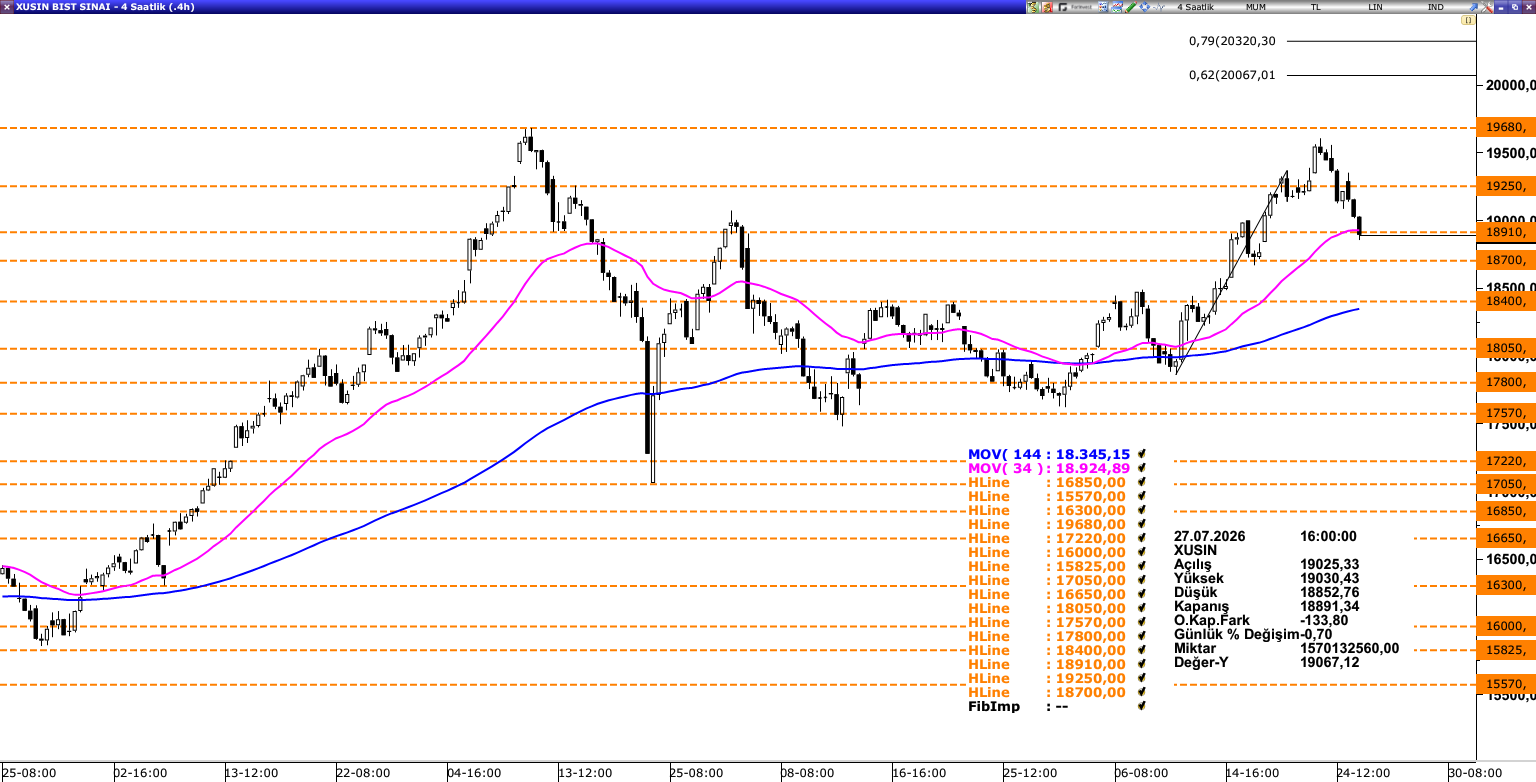Open the LIN scale selector
Image resolution: width=1536 pixels, height=782 pixels.
(1375, 7)
